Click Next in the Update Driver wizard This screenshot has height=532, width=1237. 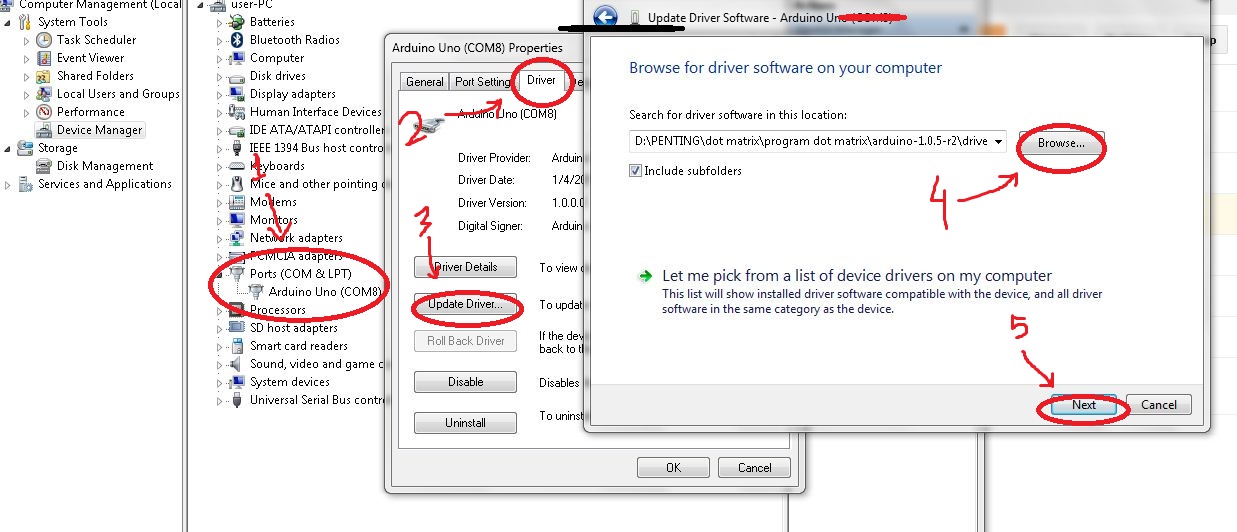(1084, 405)
